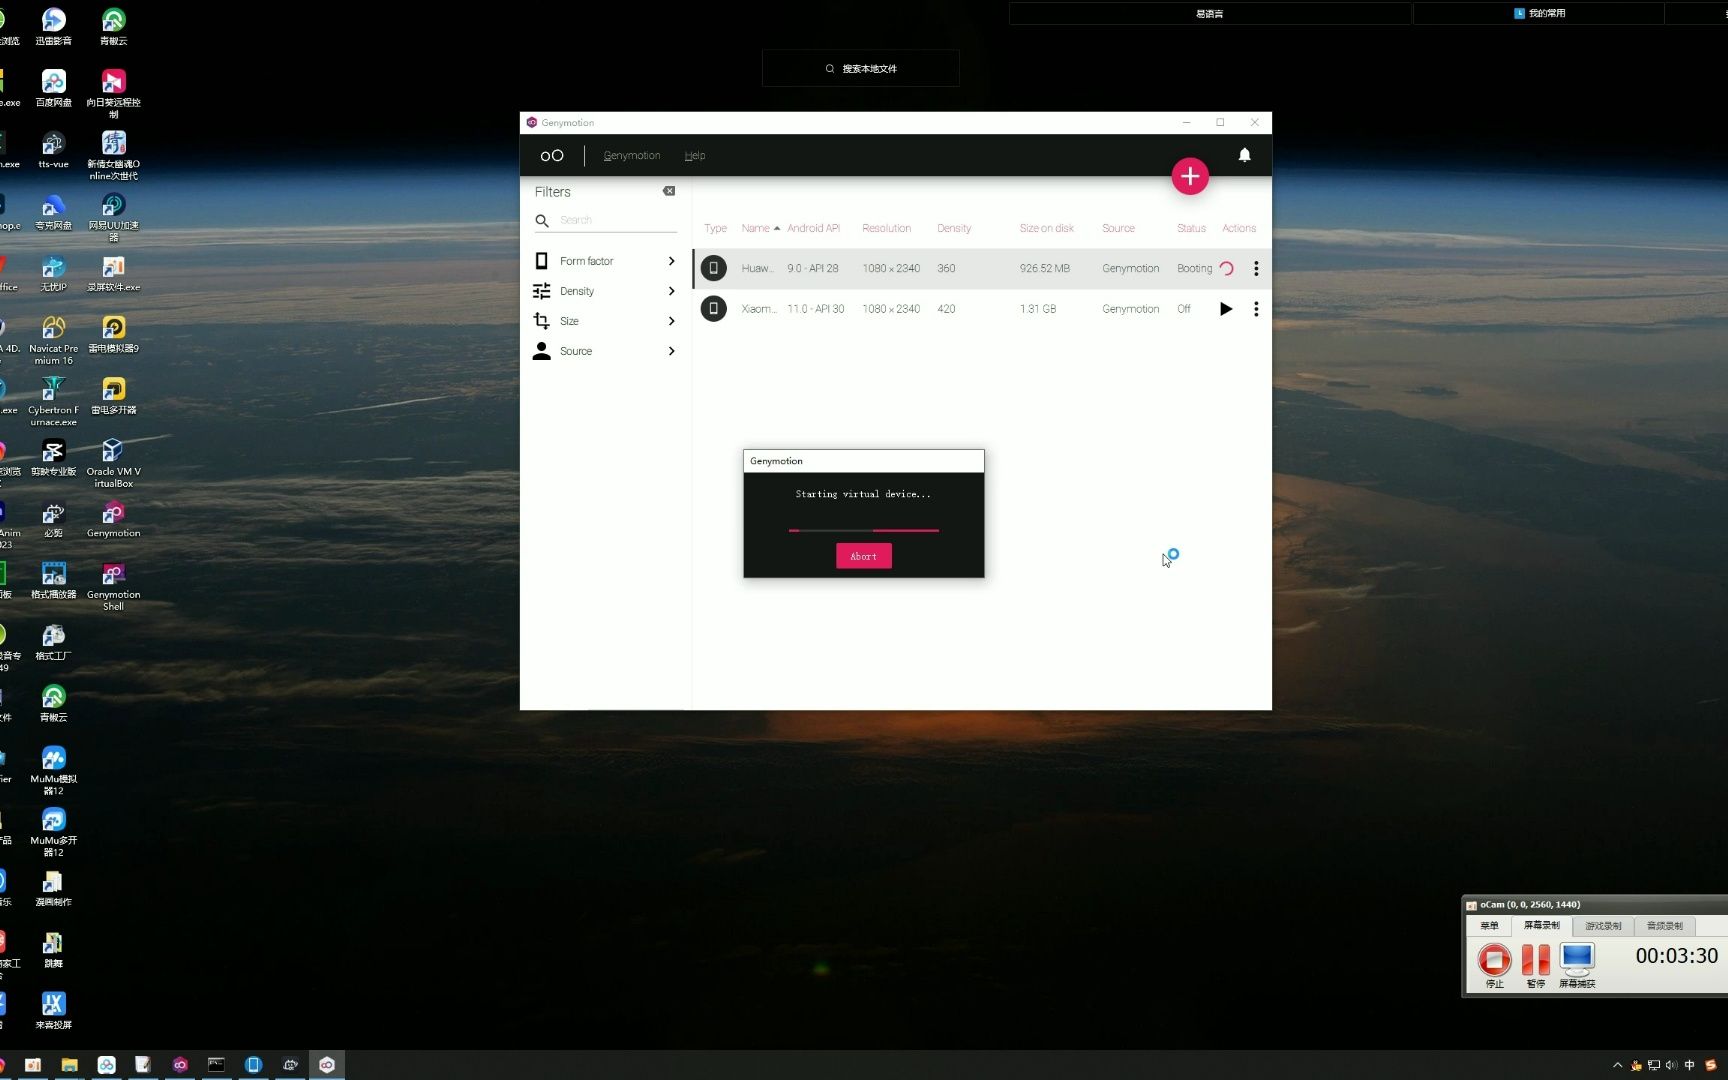Click the Booting status spinner for Huawei
The image size is (1728, 1080).
coord(1226,269)
